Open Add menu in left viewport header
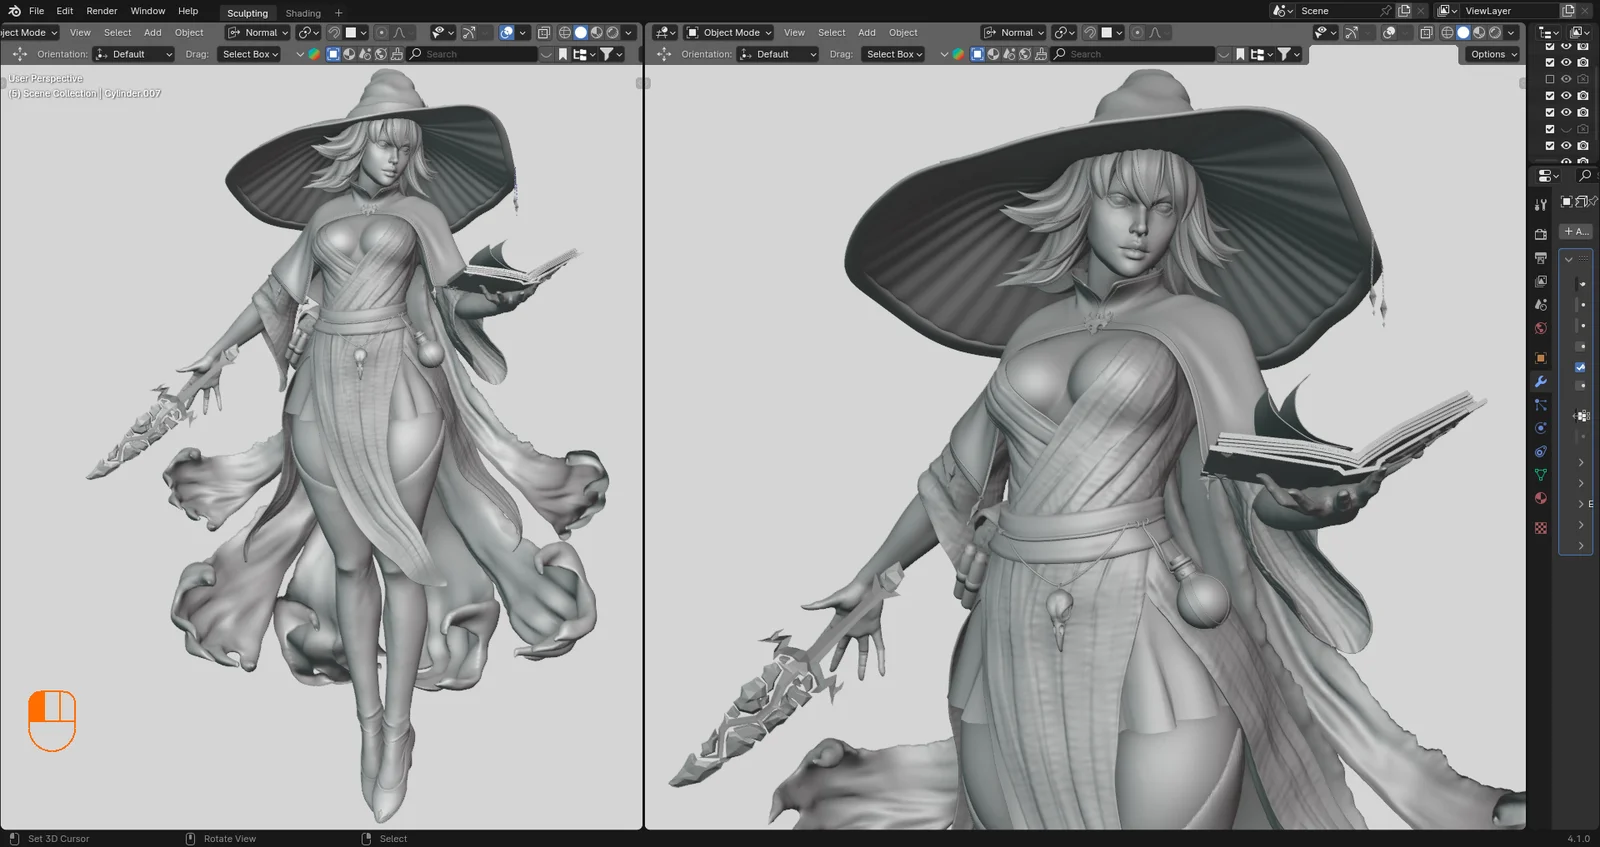This screenshot has width=1600, height=847. pos(153,33)
